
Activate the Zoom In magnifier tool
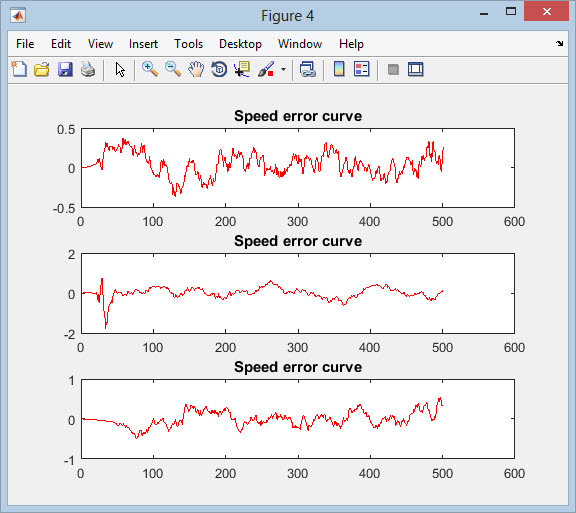(150, 69)
